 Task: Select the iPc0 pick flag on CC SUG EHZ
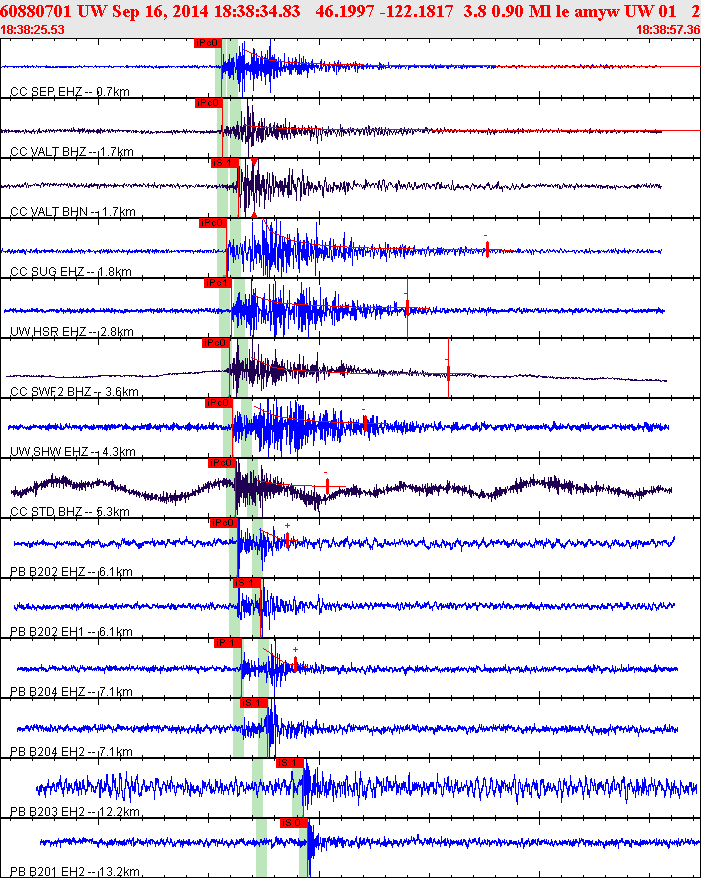[x=213, y=223]
